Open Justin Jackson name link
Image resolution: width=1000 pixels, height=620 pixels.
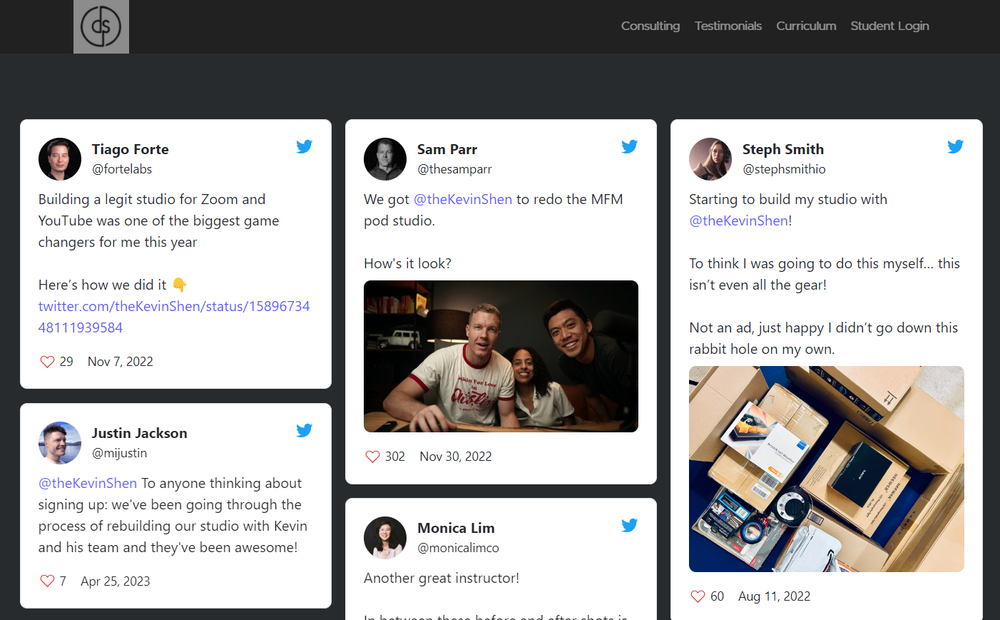coord(140,433)
